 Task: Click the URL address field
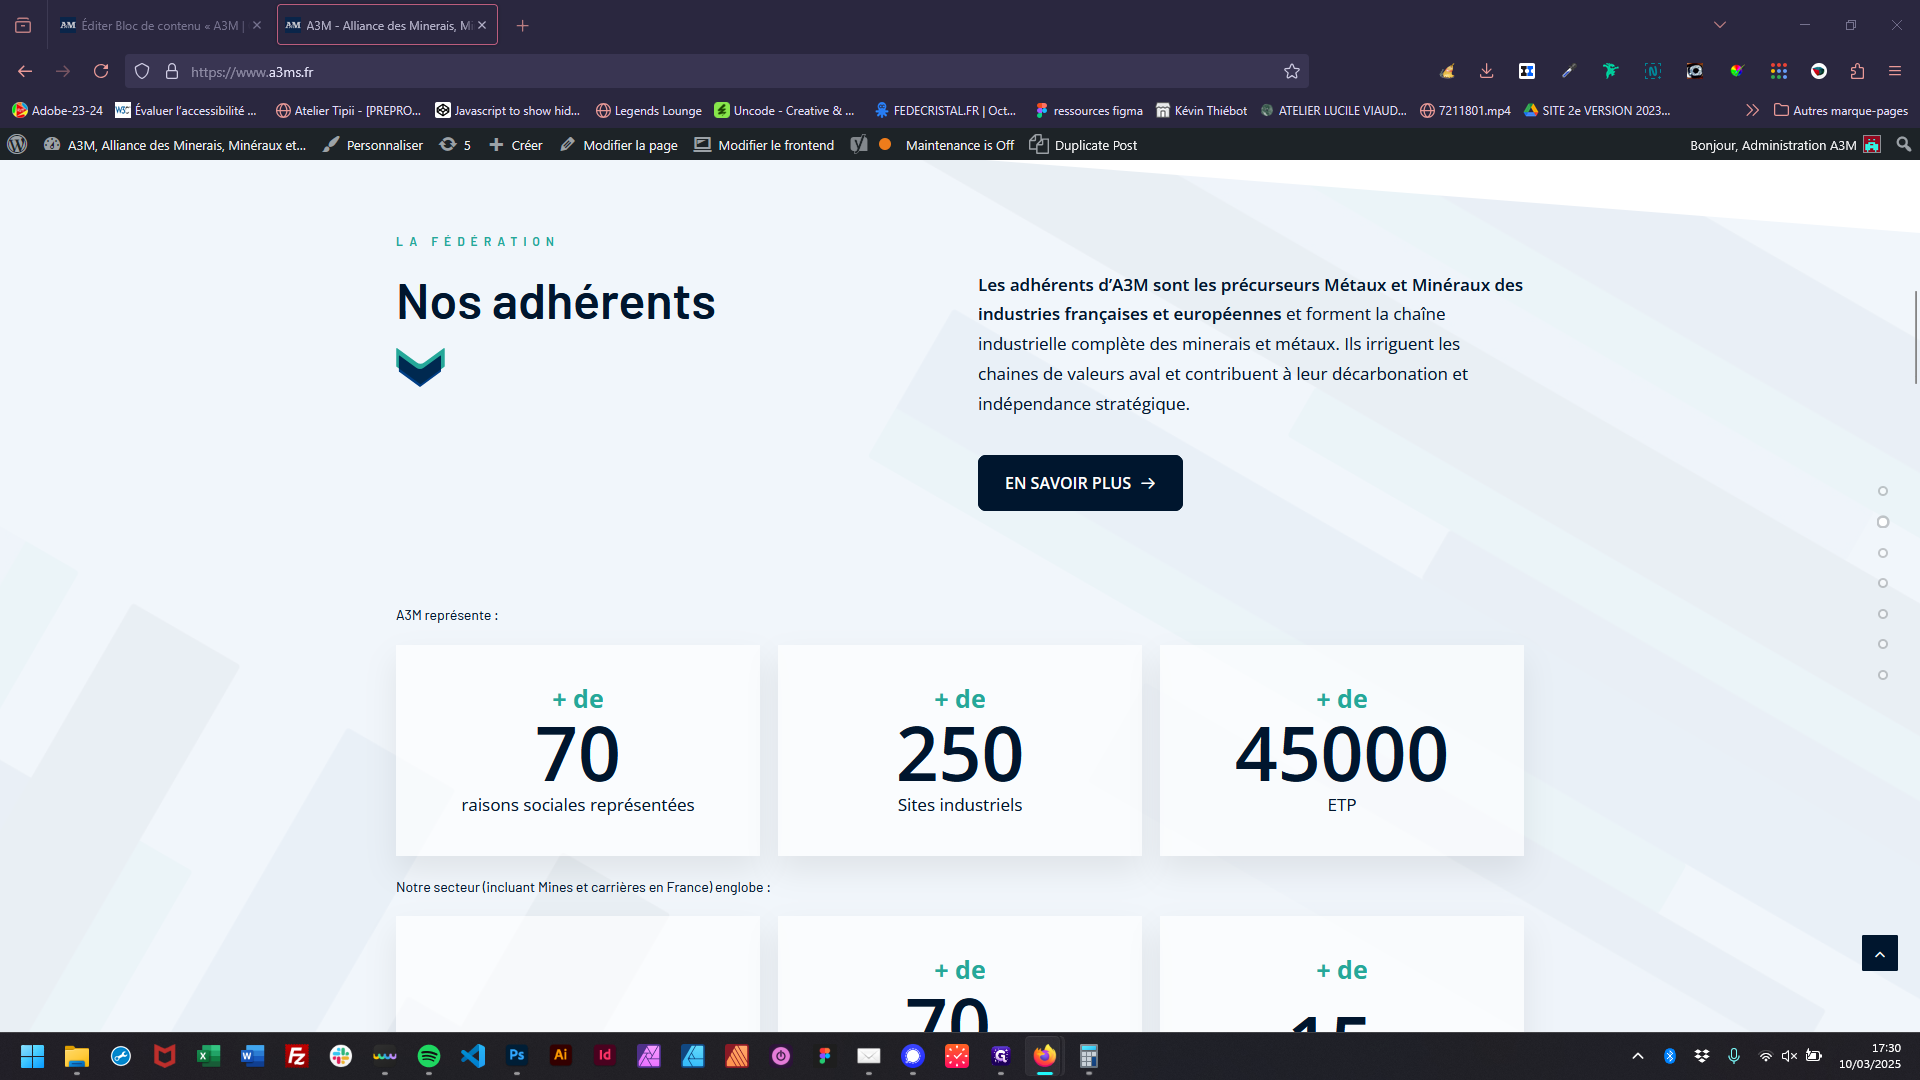point(700,71)
